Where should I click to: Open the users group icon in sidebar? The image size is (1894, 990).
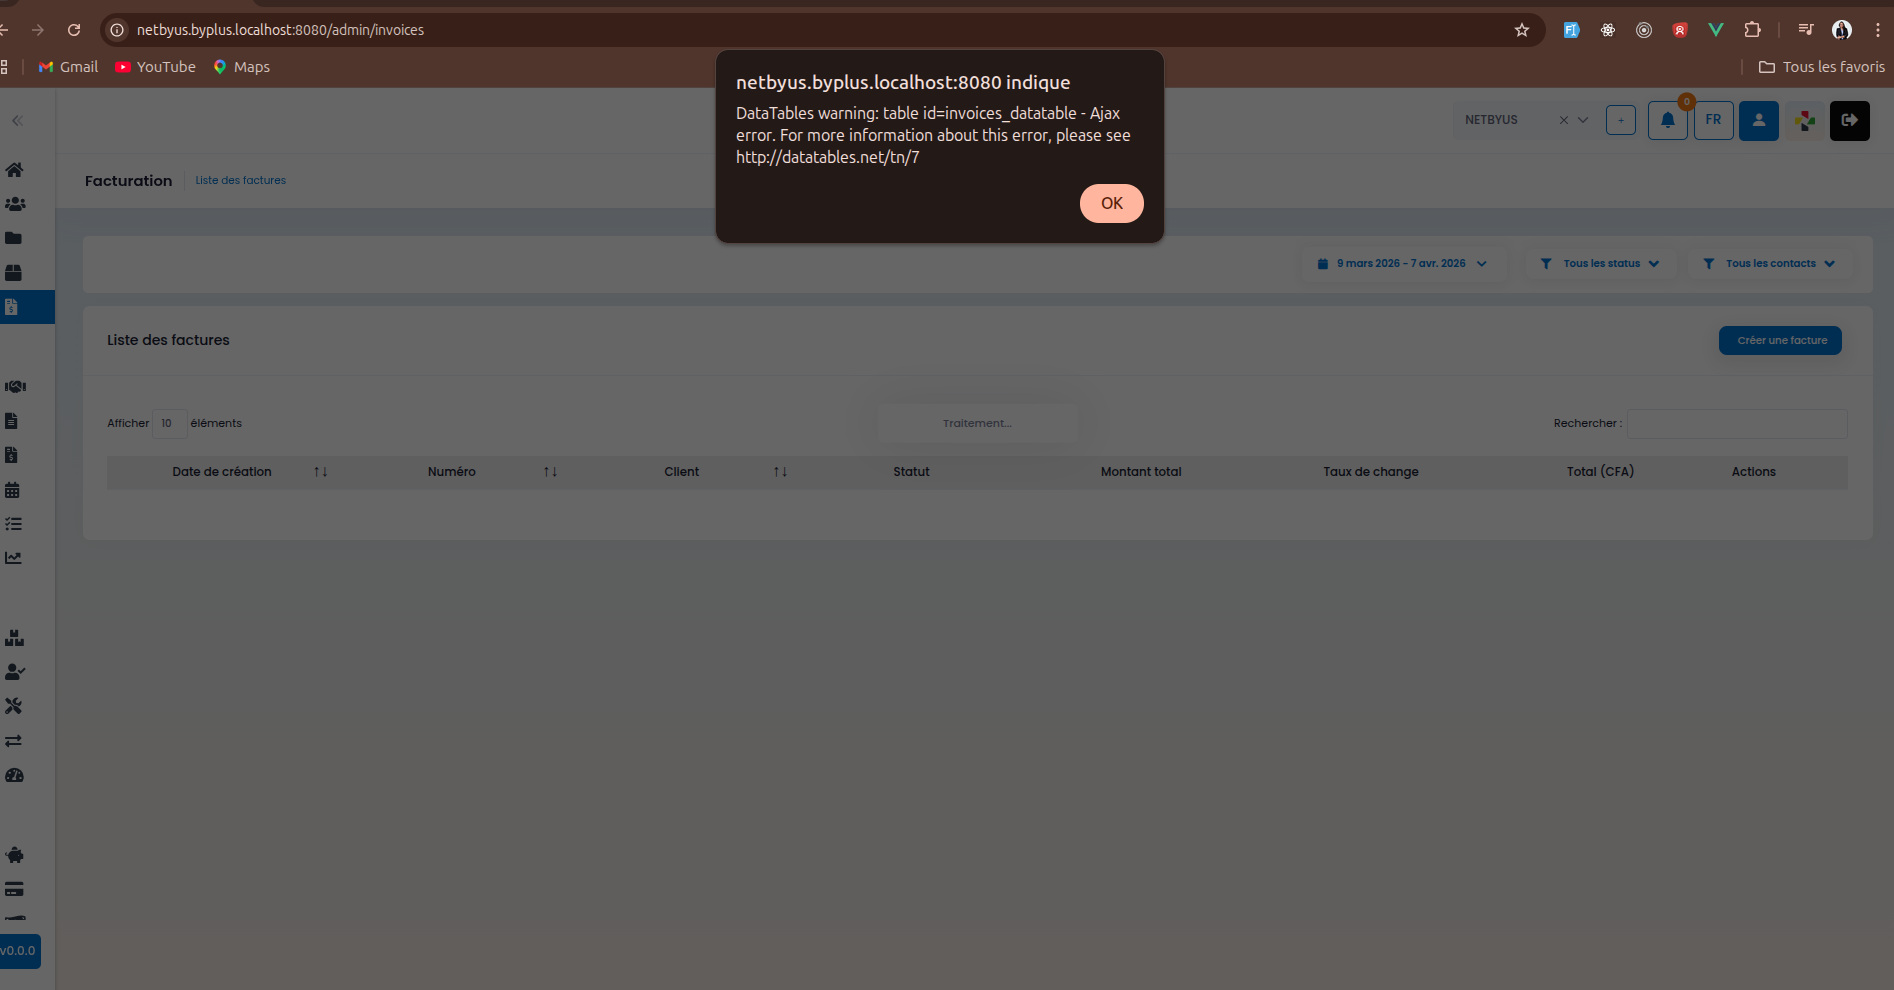point(14,204)
